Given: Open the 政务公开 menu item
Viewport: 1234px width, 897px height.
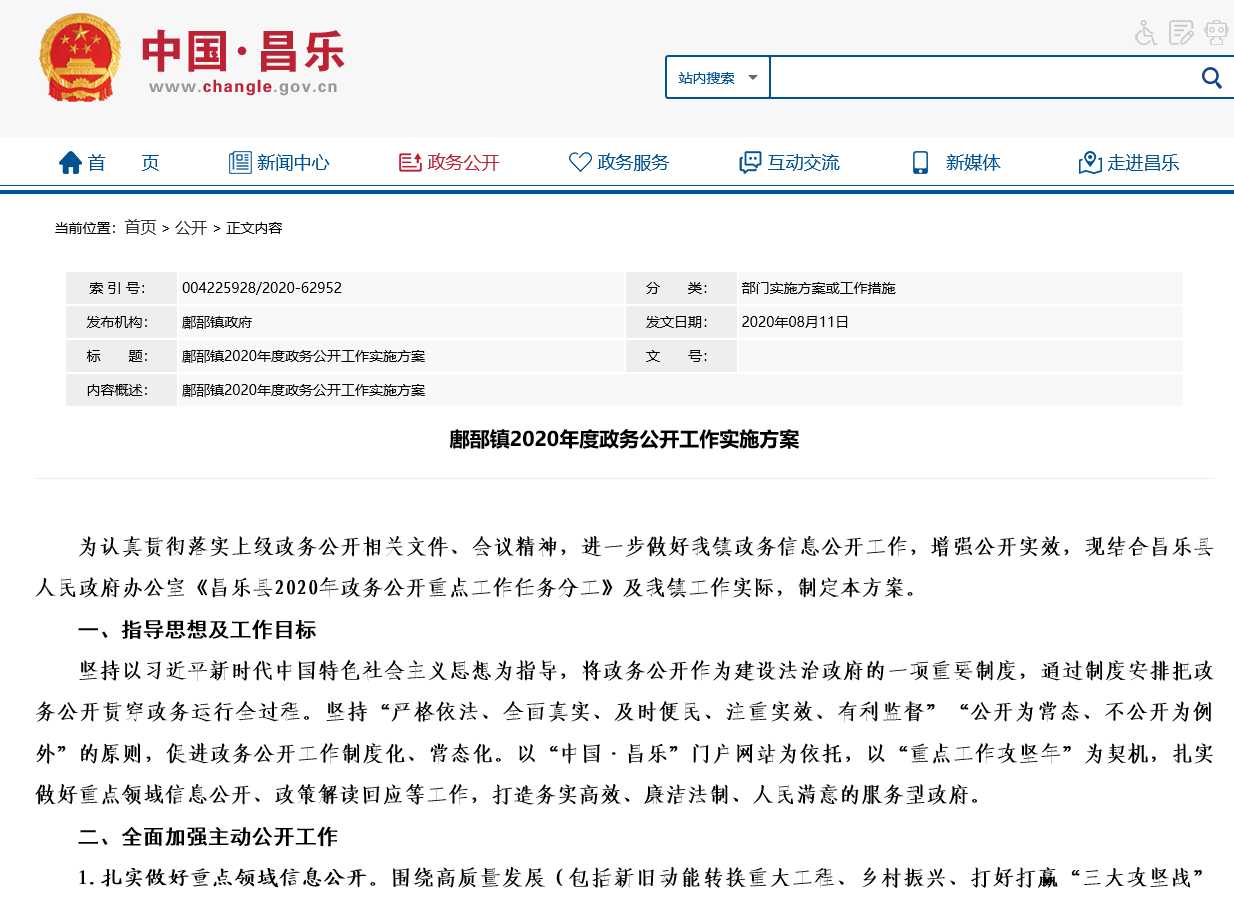Looking at the screenshot, I should pyautogui.click(x=463, y=163).
